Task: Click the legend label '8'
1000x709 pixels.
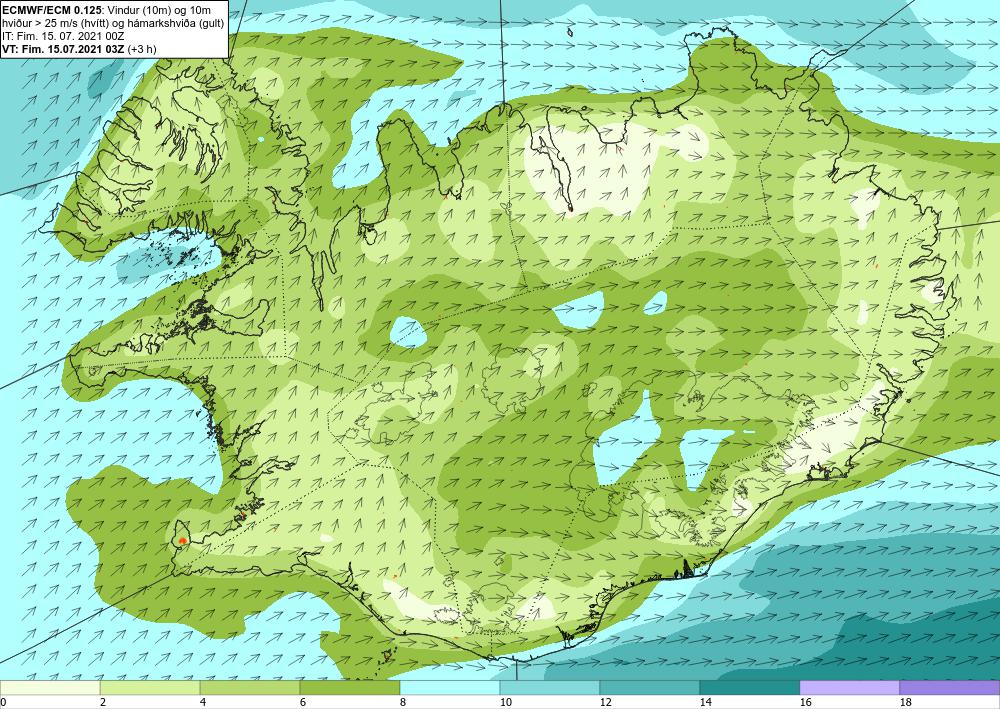Action: pos(404,703)
